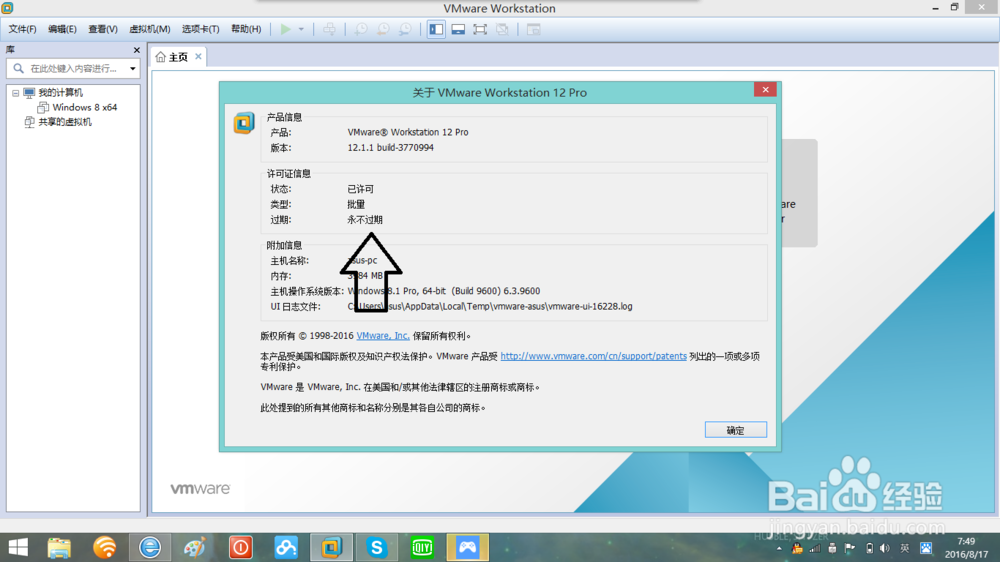Image resolution: width=1000 pixels, height=562 pixels.
Task: Open the 编辑(E) menu
Action: [62, 29]
